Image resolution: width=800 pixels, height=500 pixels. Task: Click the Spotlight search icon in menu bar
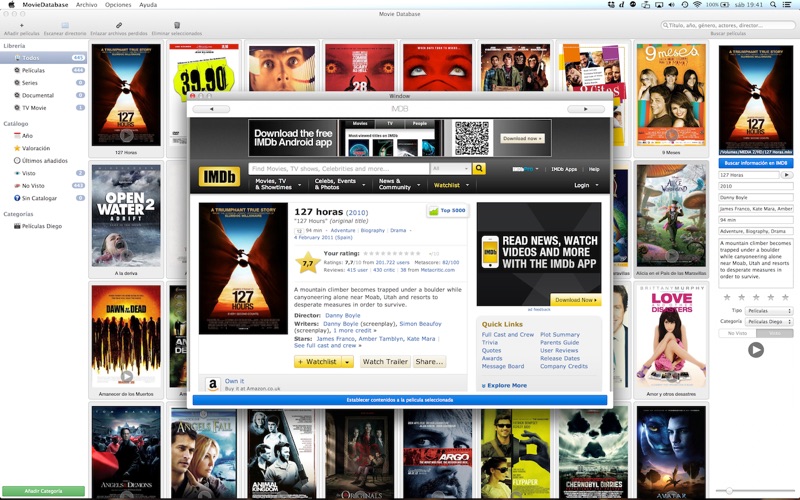pyautogui.click(x=773, y=5)
